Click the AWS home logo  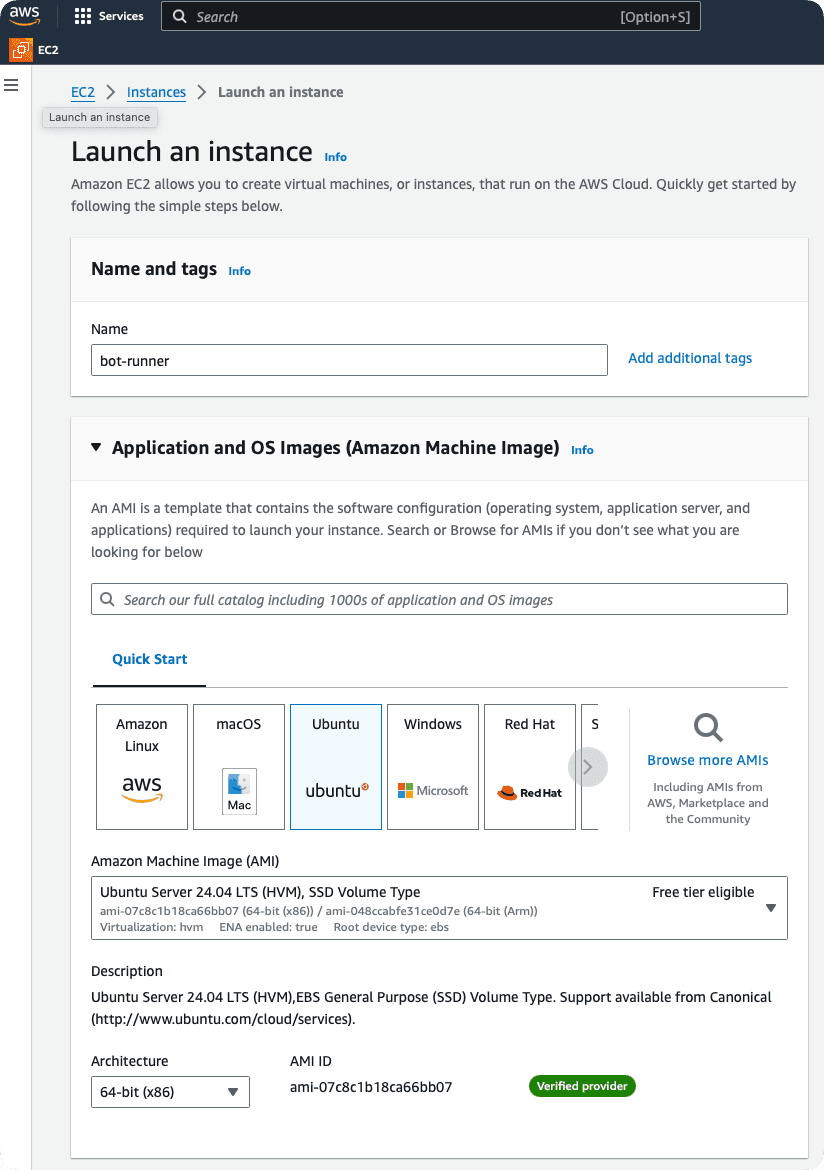click(23, 16)
